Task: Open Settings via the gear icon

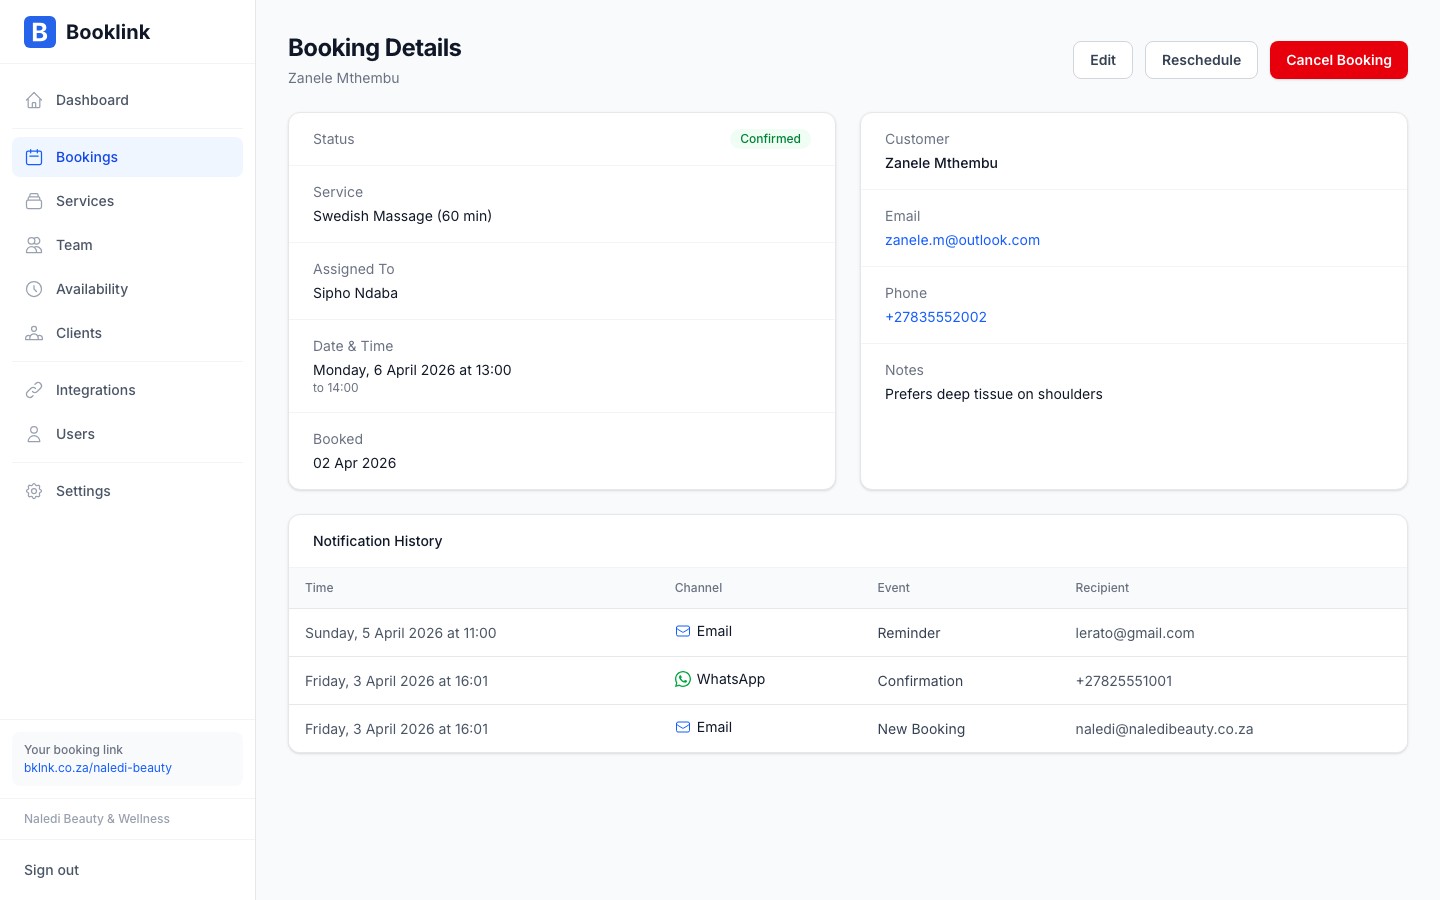Action: coord(34,491)
